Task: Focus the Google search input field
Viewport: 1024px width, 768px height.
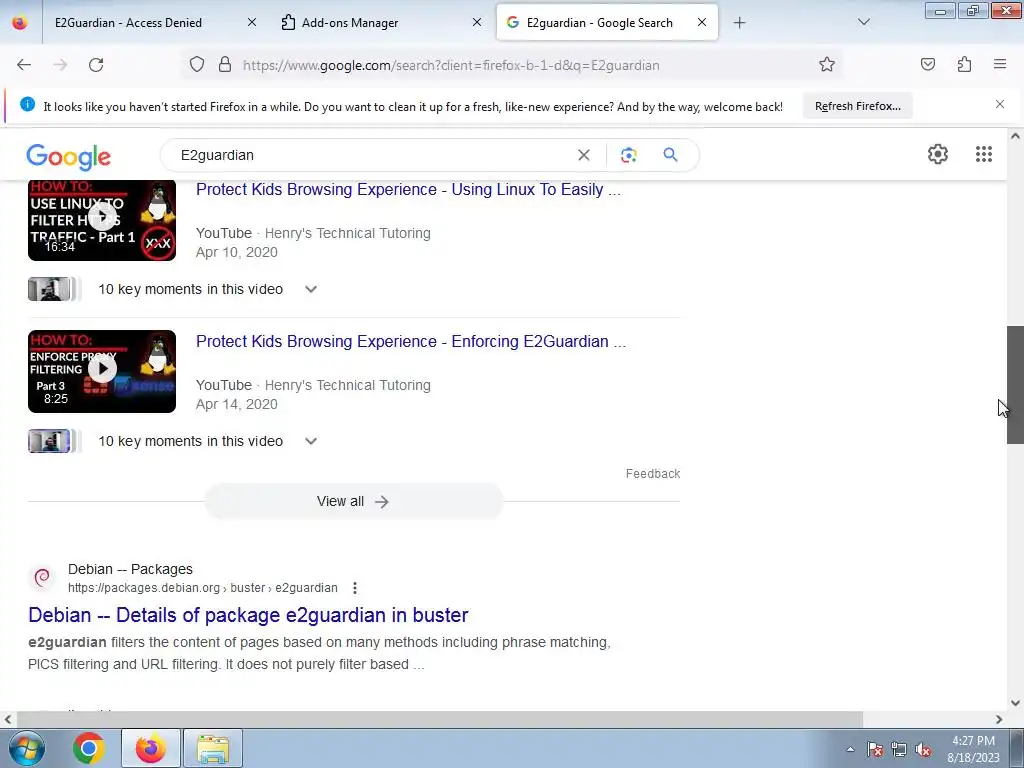Action: click(372, 155)
